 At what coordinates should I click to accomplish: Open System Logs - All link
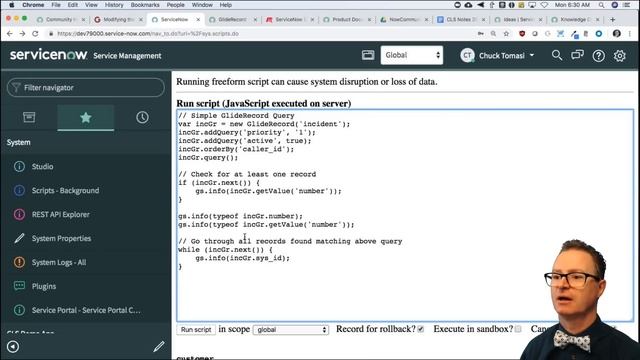click(59, 262)
